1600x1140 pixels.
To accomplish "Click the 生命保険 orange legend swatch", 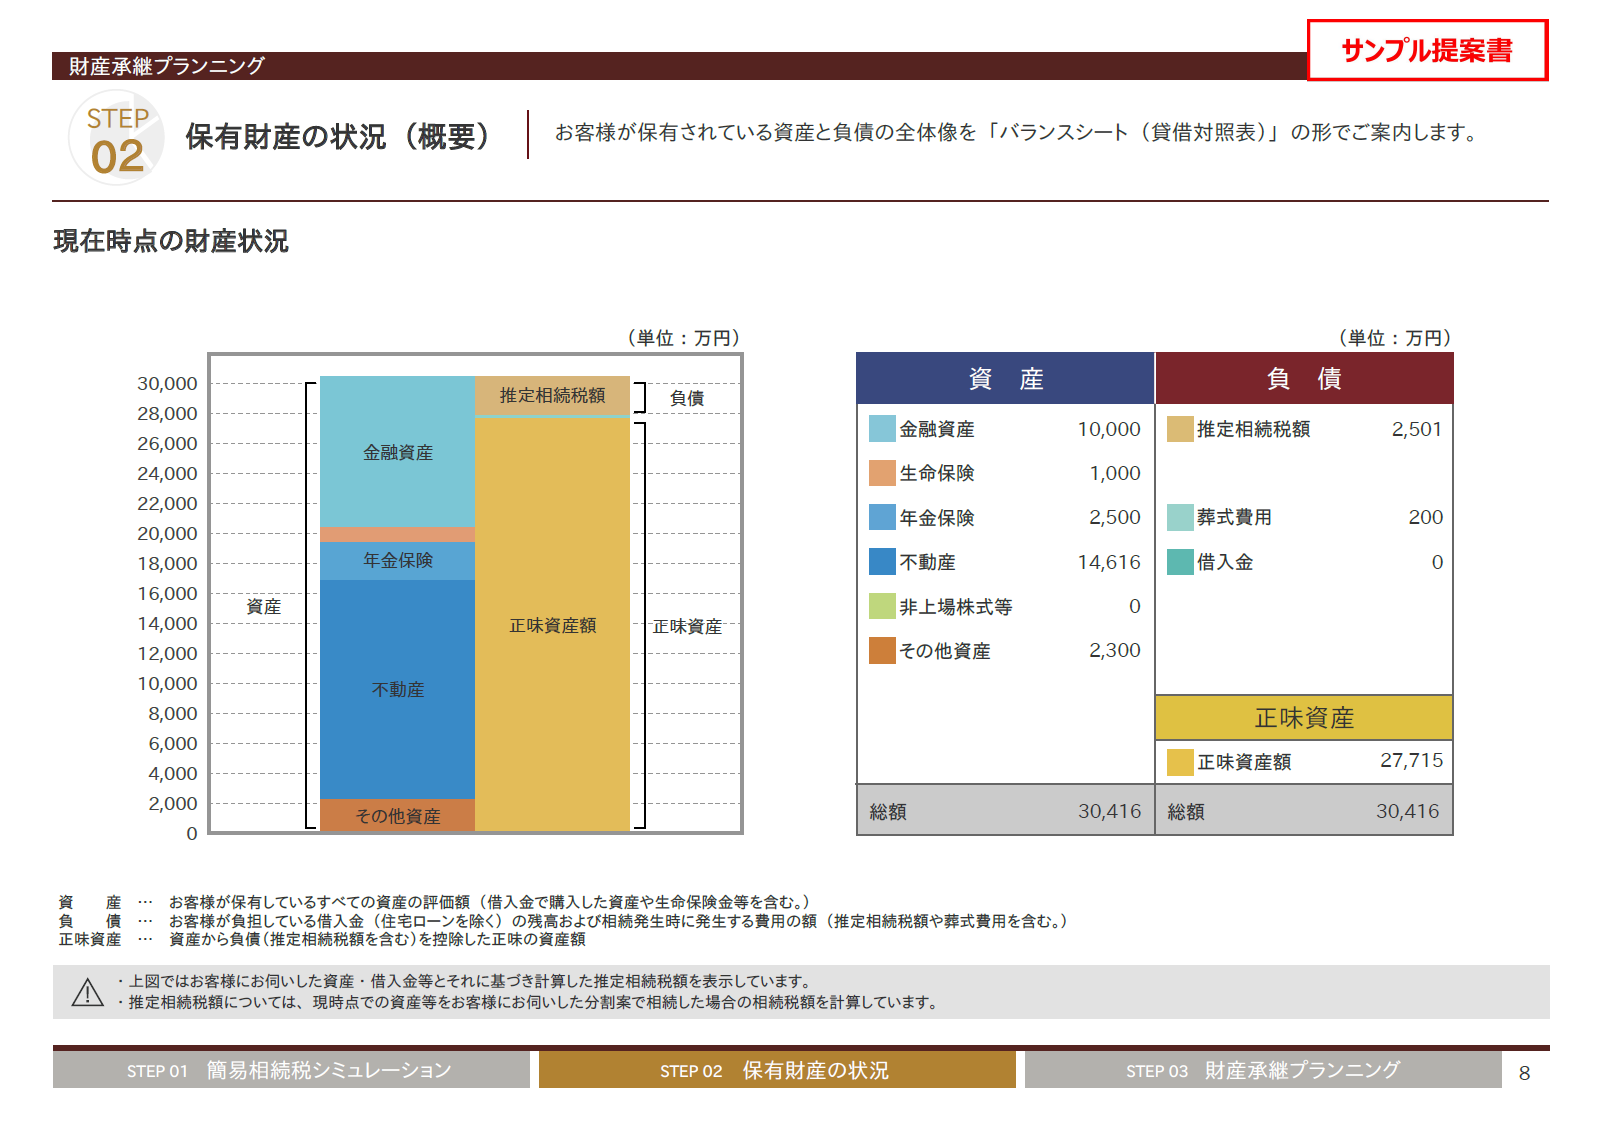I will (x=882, y=473).
